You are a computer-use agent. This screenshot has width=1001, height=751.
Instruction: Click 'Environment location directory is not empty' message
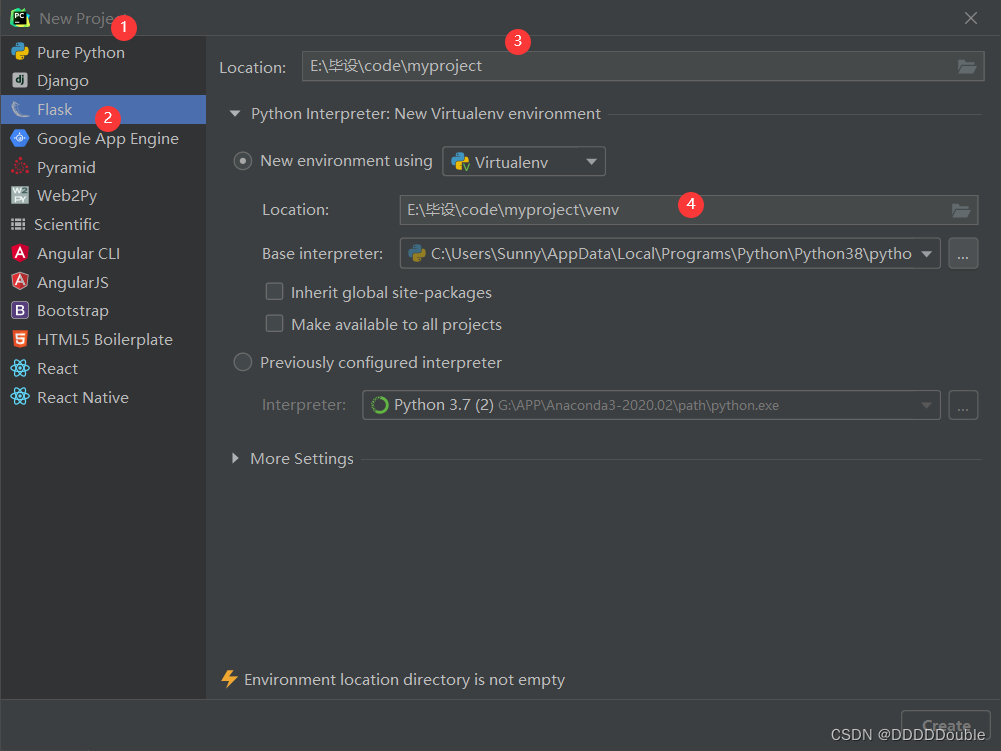405,679
